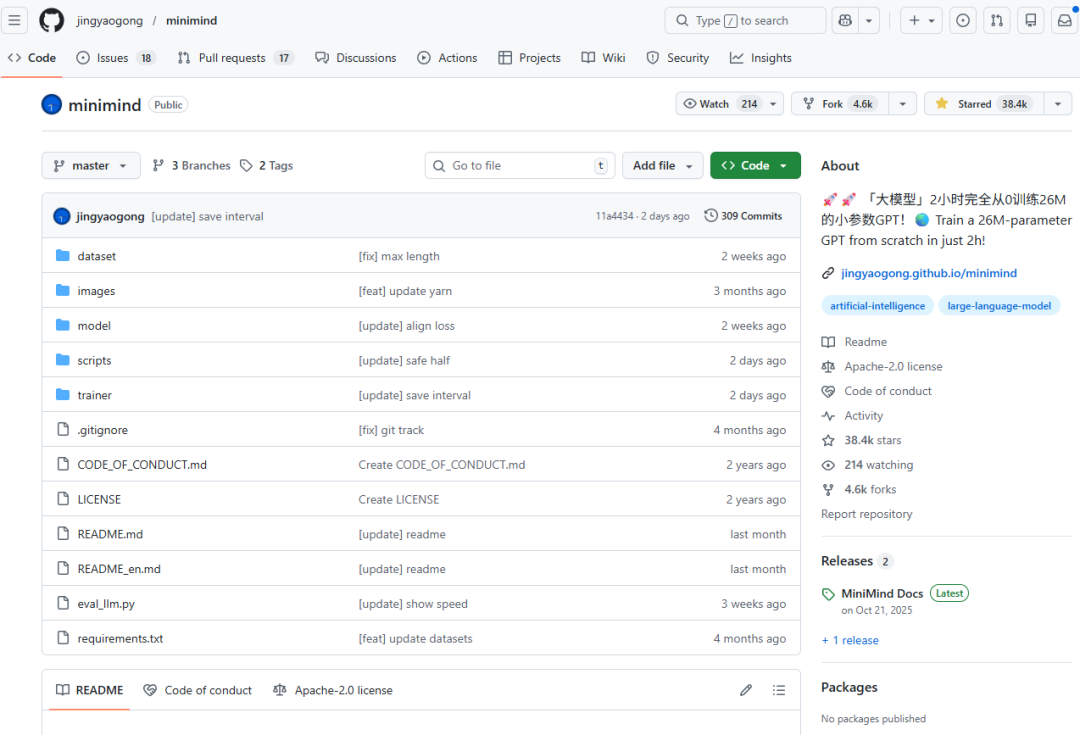Go to GitHub homepage via Octocat logo
Screen dimensions: 1080x735
(x=52, y=20)
